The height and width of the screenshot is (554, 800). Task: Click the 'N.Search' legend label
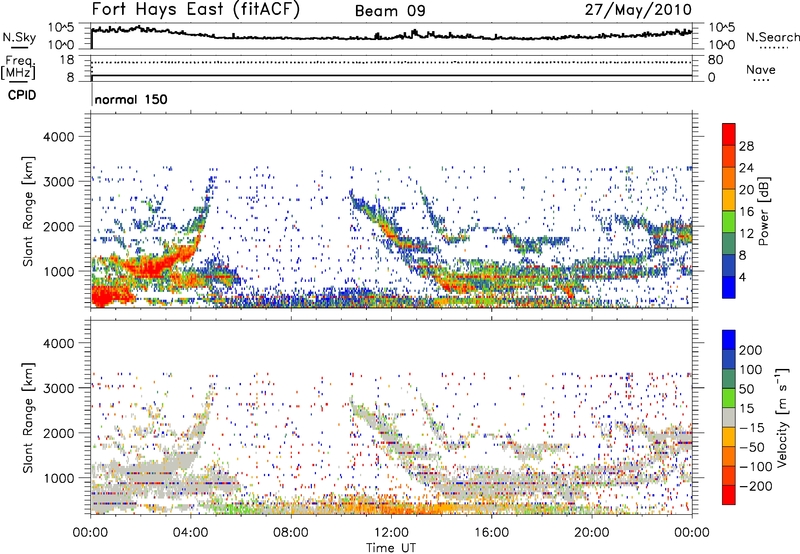tap(772, 37)
